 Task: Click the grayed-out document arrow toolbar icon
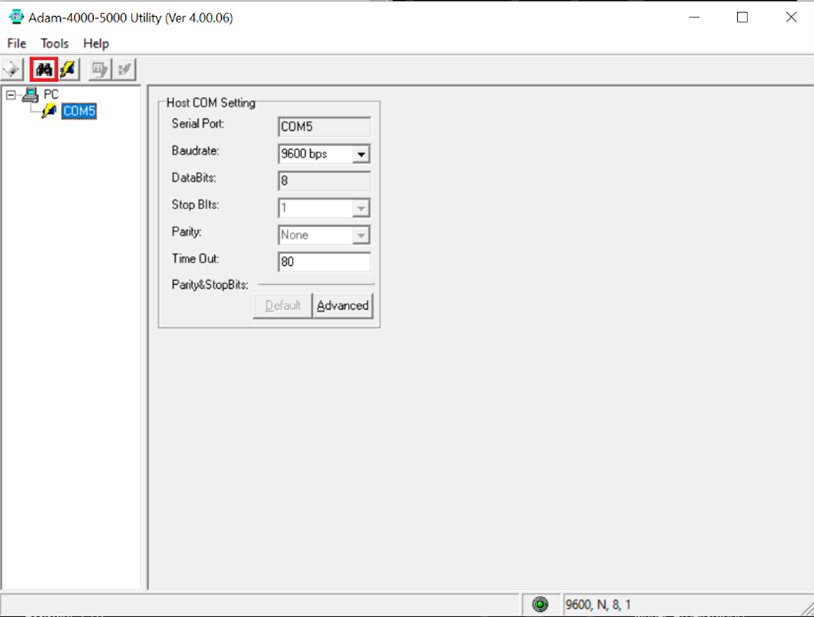pyautogui.click(x=100, y=69)
